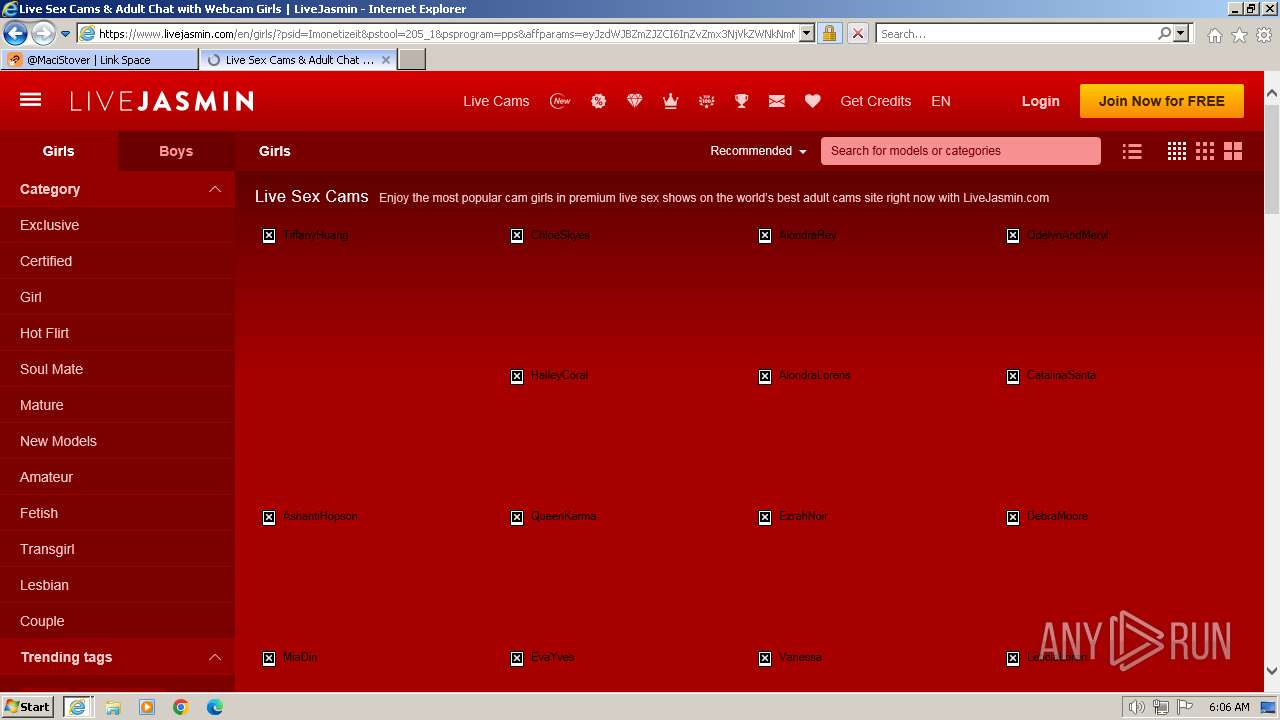Open the browser Tools gear icon

point(1264,35)
